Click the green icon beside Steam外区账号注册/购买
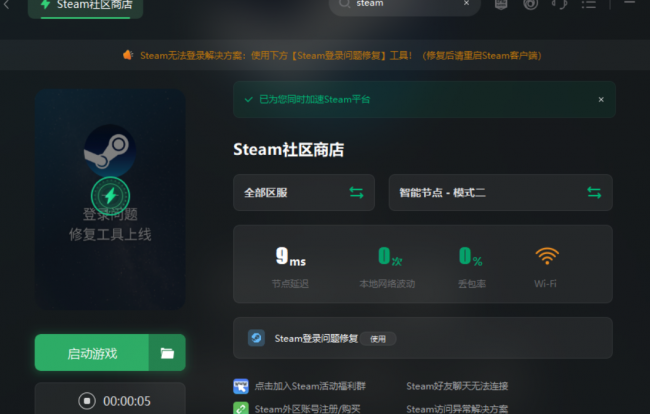This screenshot has height=414, width=650. click(x=241, y=408)
